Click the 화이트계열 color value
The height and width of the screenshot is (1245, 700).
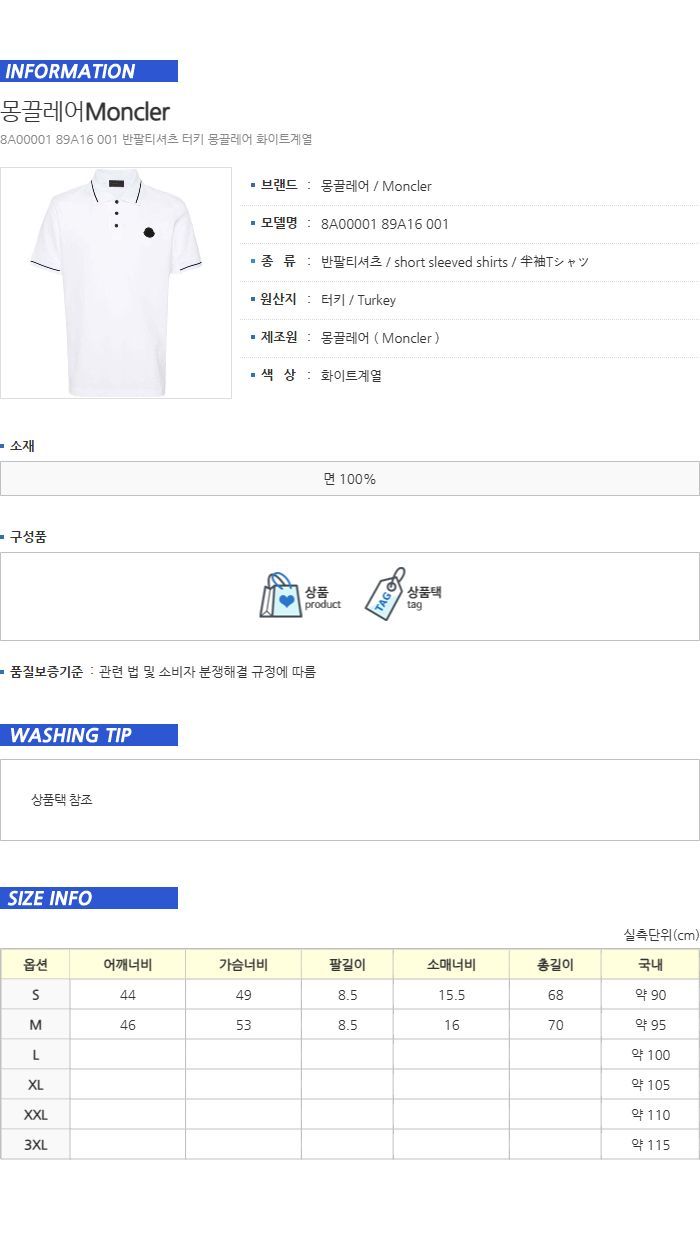(351, 376)
